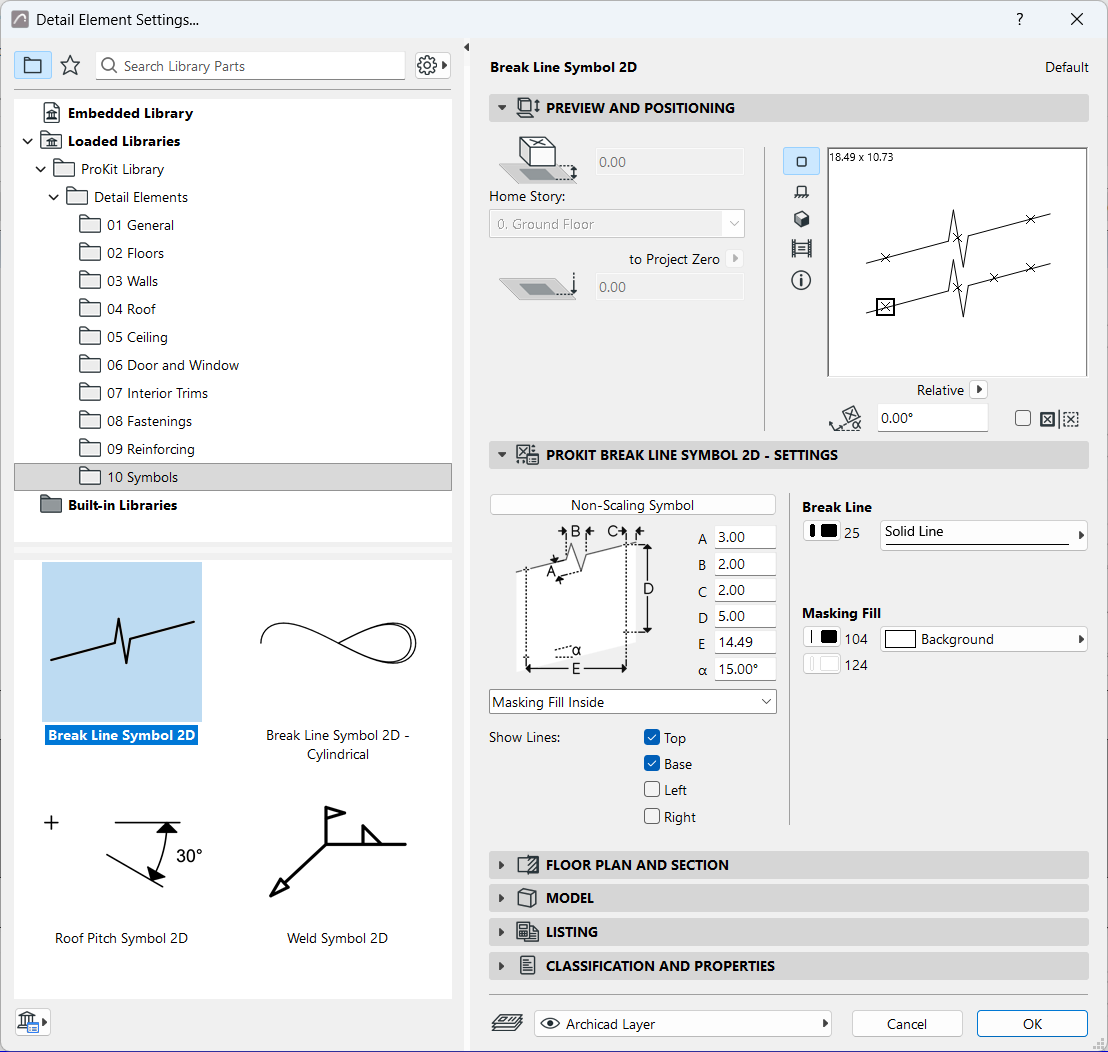This screenshot has height=1052, width=1108.
Task: Click the dashed mirror symbol icon
Action: (x=1071, y=419)
